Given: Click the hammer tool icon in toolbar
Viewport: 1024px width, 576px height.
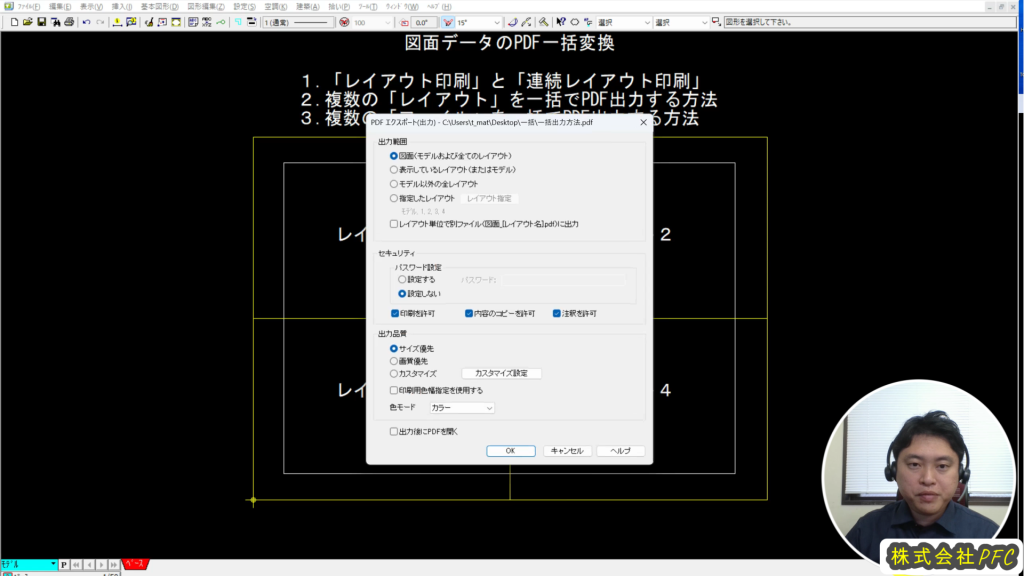Looking at the screenshot, I should click(x=543, y=22).
